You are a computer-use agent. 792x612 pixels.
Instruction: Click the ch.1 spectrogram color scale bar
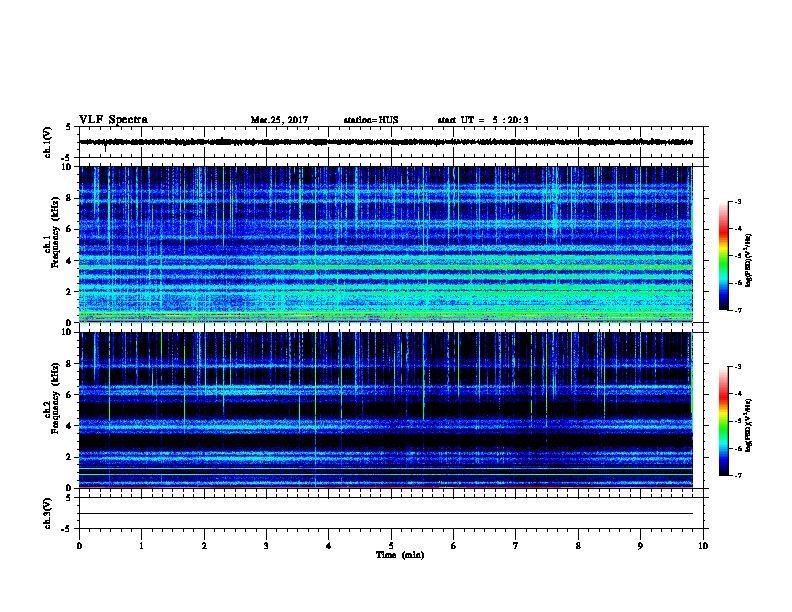pos(723,256)
